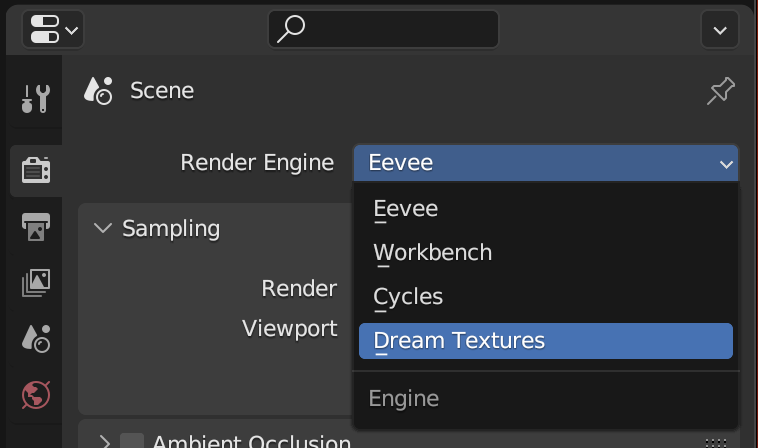Open the Scene properties tab

pos(36,339)
